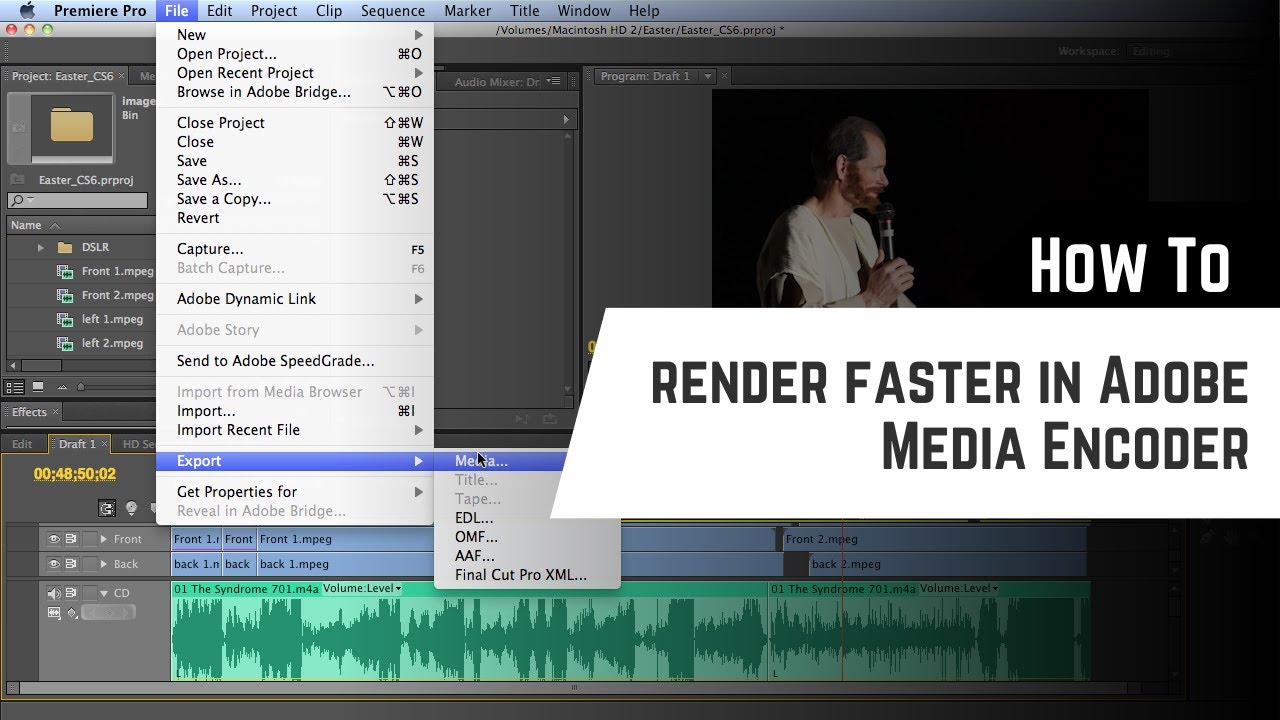Open the Sequence menu in menu bar
This screenshot has width=1280, height=720.
[393, 11]
